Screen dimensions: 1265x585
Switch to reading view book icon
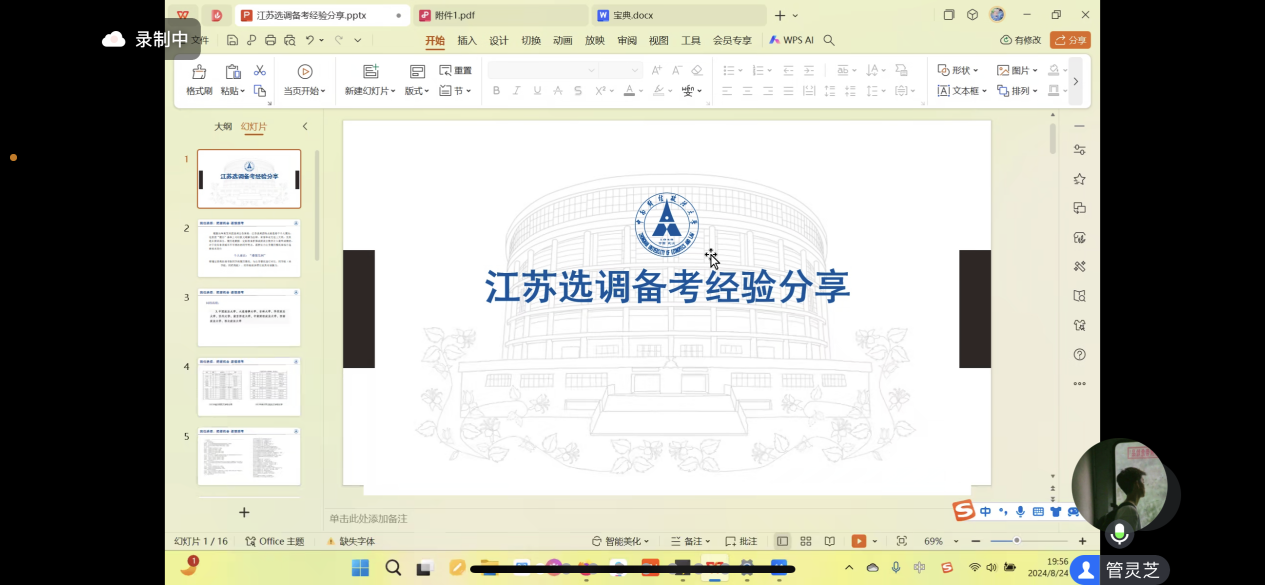pos(830,541)
